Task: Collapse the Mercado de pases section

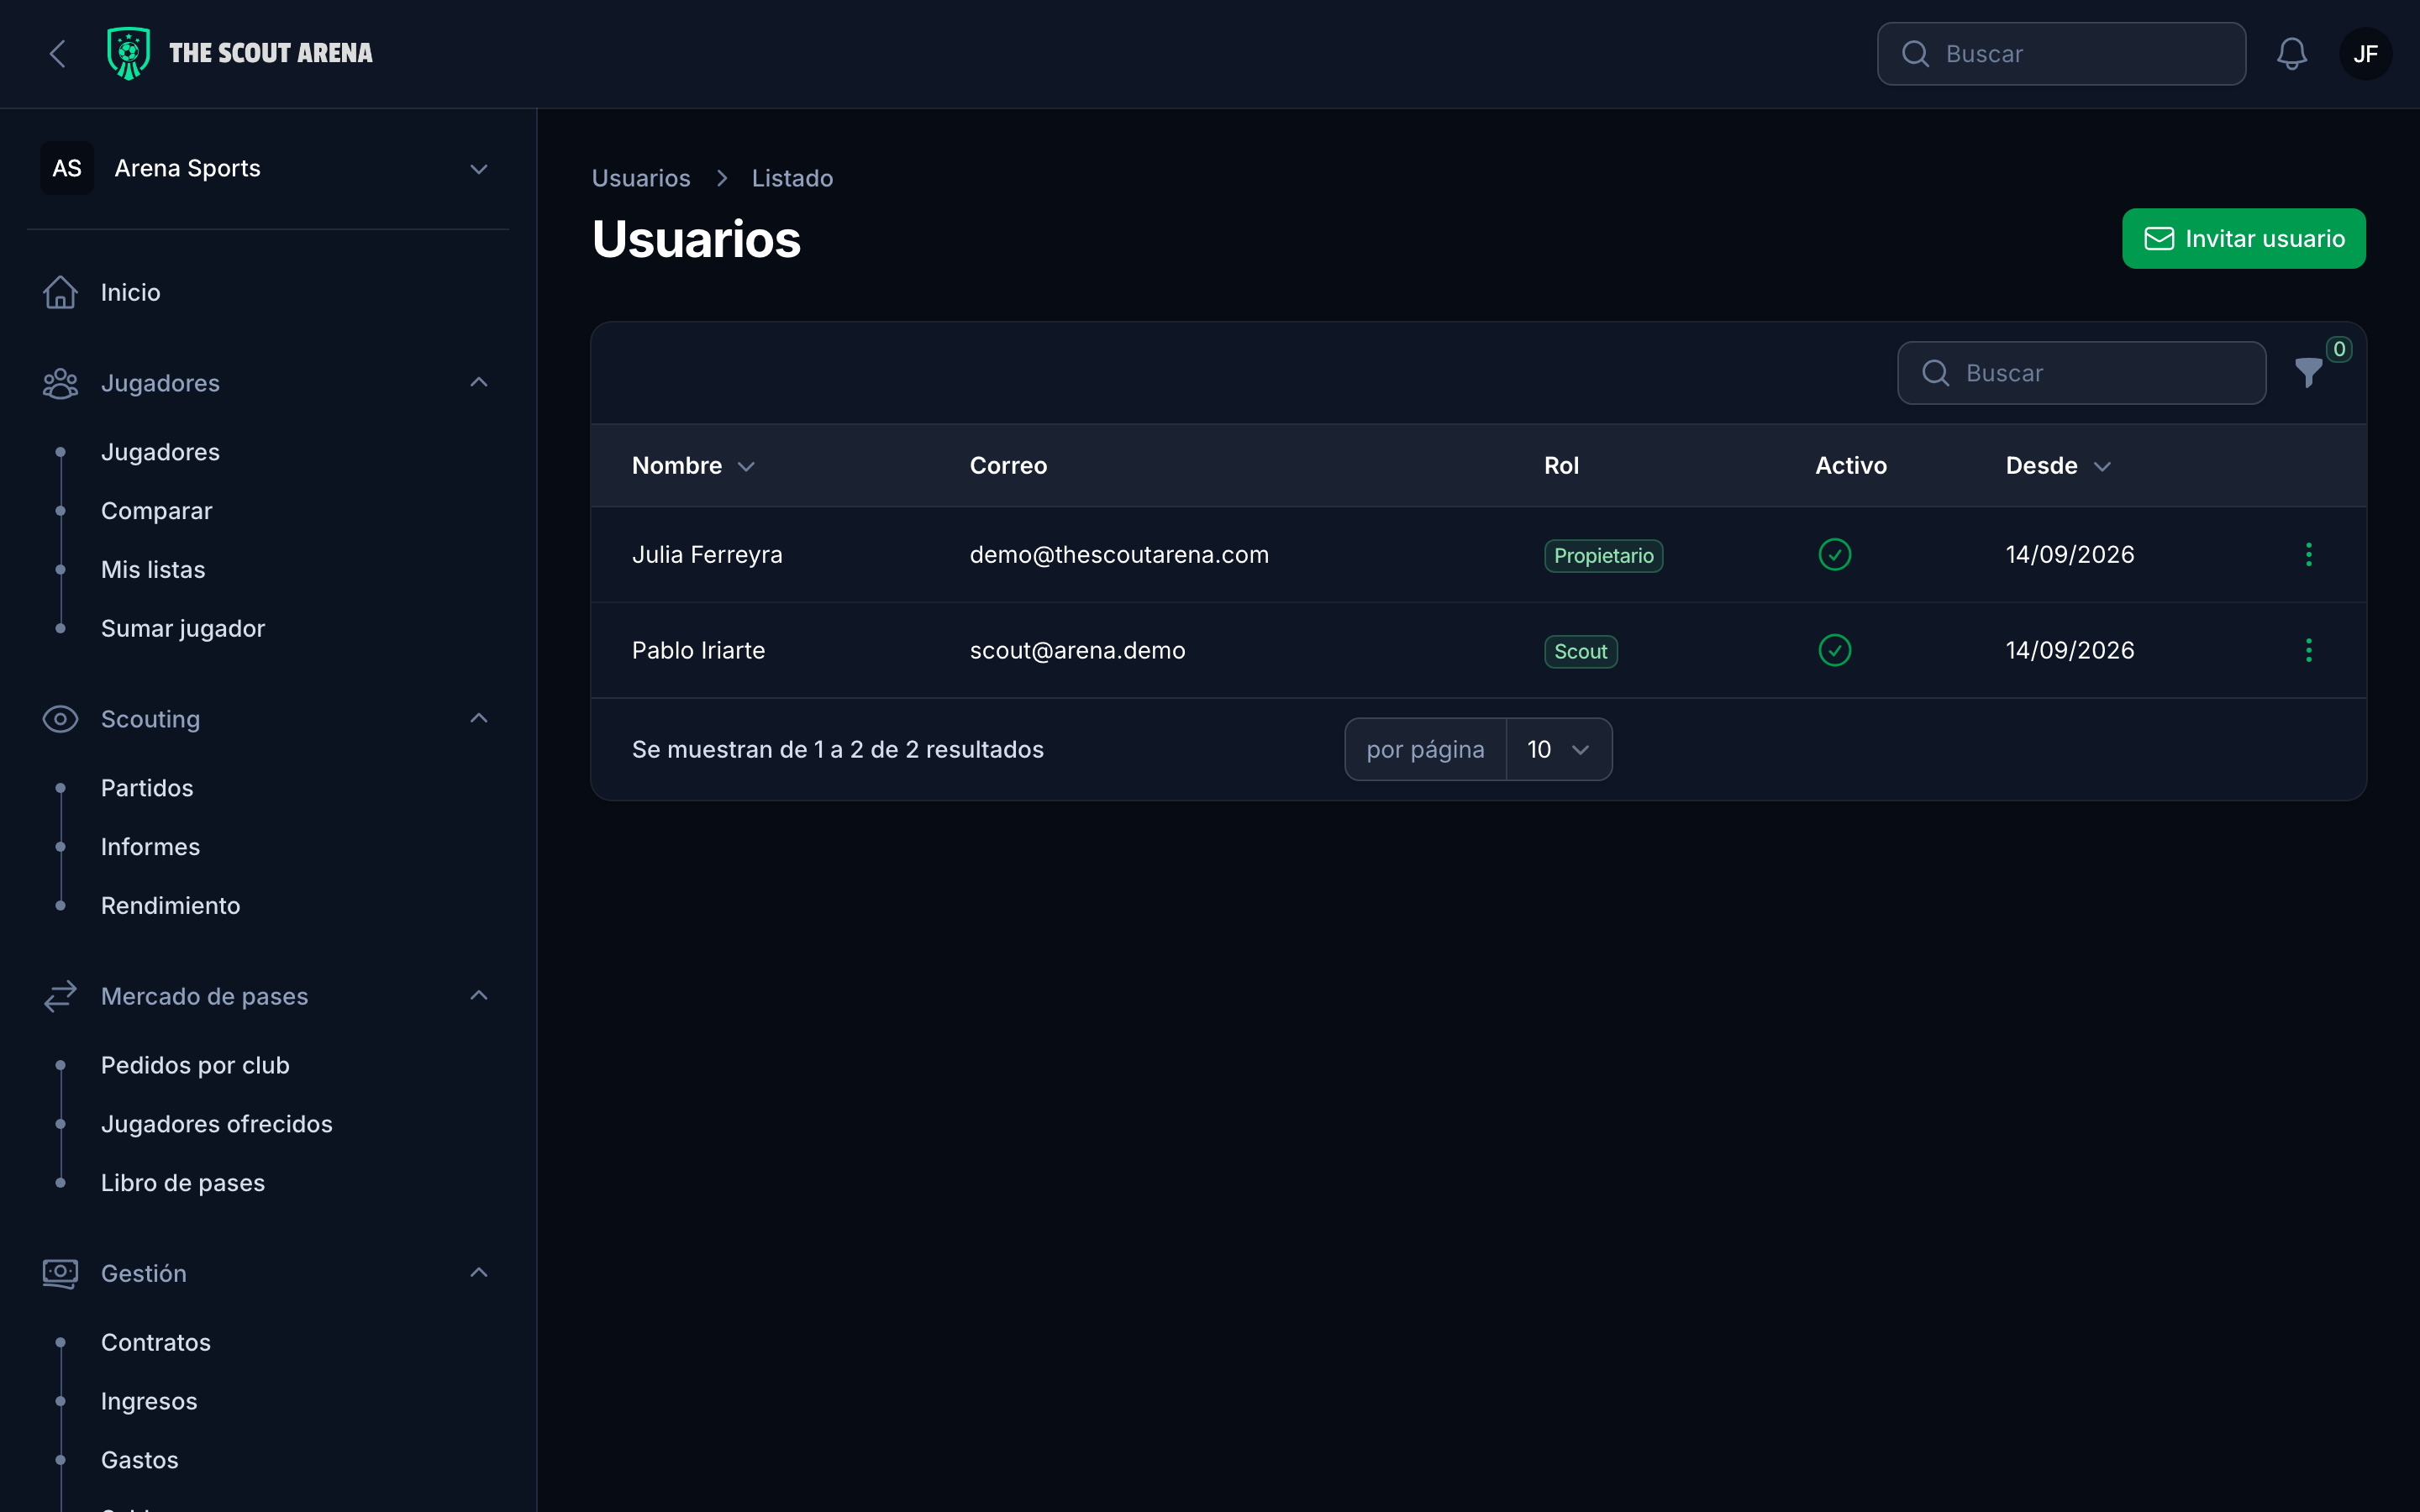Action: coord(478,996)
